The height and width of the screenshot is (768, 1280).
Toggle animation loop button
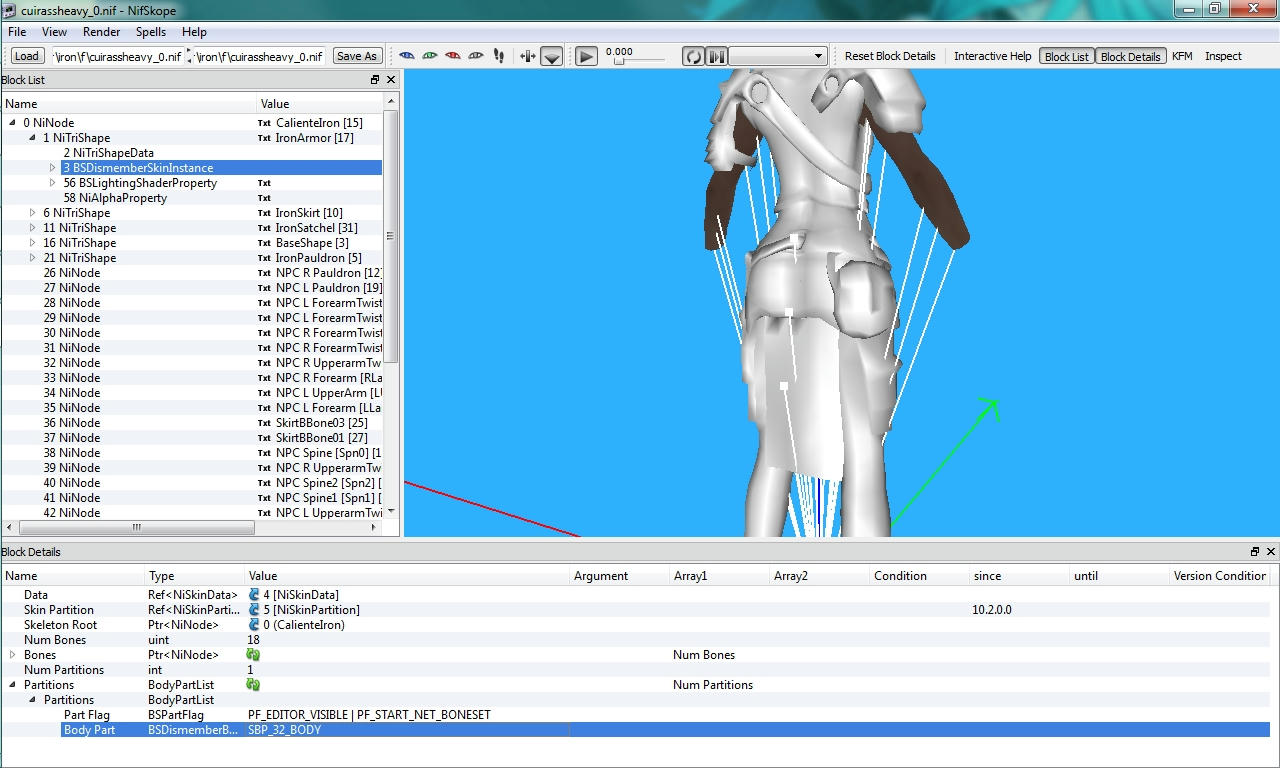coord(693,56)
